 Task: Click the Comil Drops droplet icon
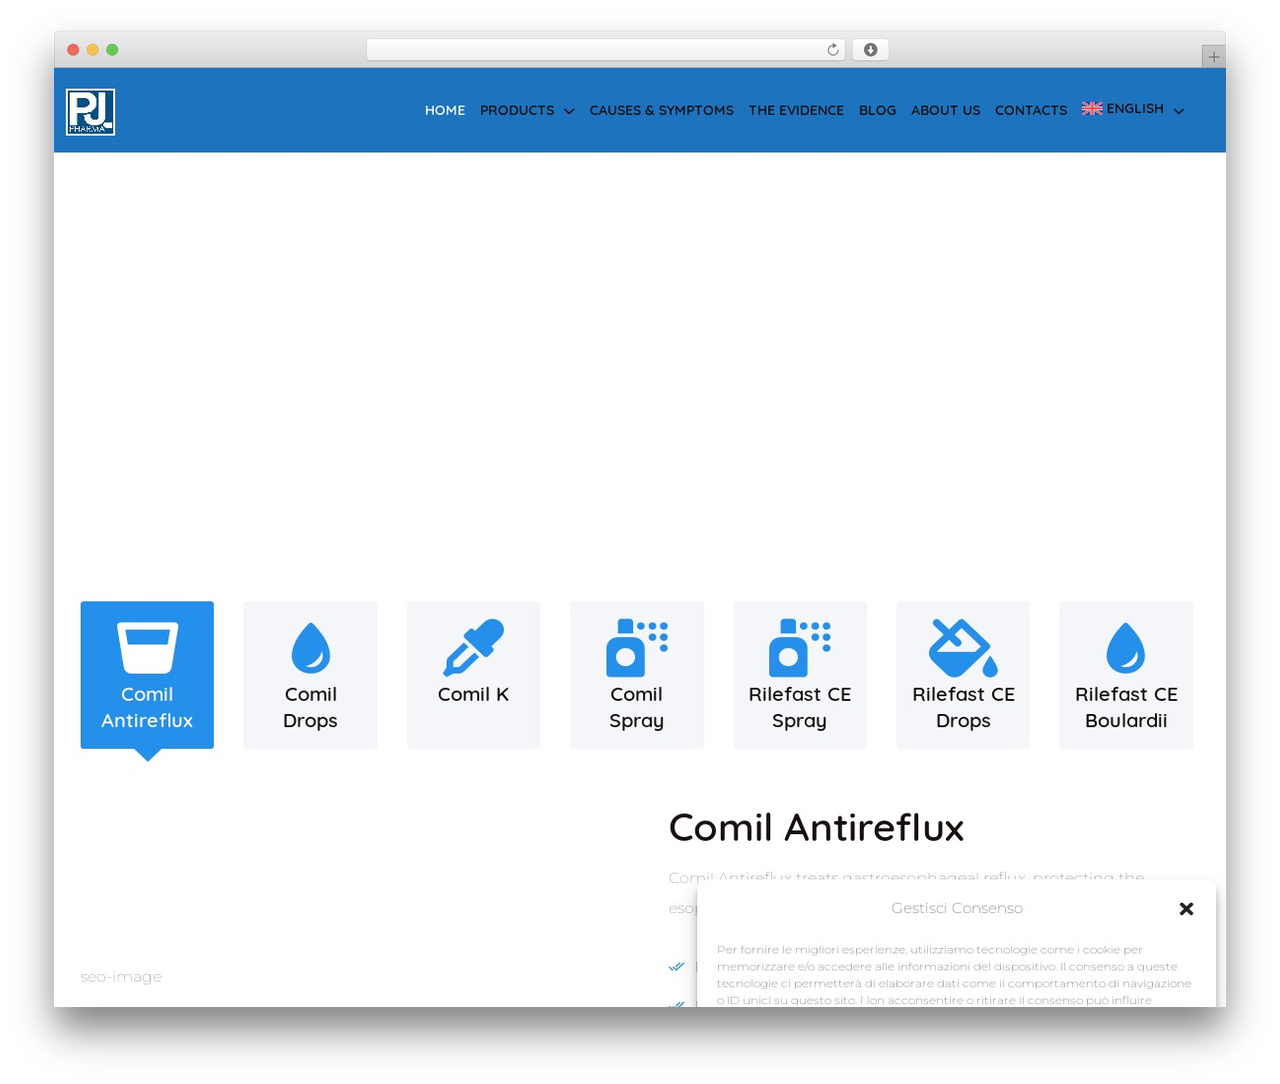tap(310, 648)
